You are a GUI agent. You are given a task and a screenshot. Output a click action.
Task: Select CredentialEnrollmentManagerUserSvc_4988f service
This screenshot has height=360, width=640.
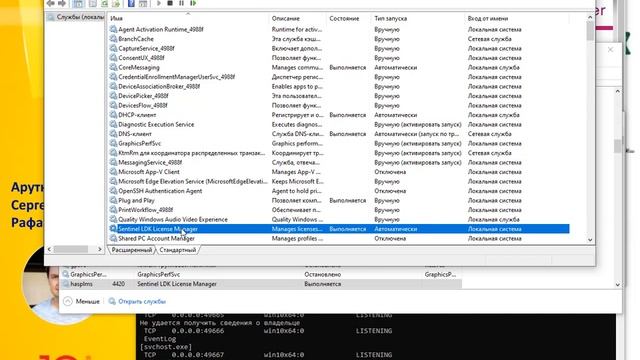click(339, 77)
